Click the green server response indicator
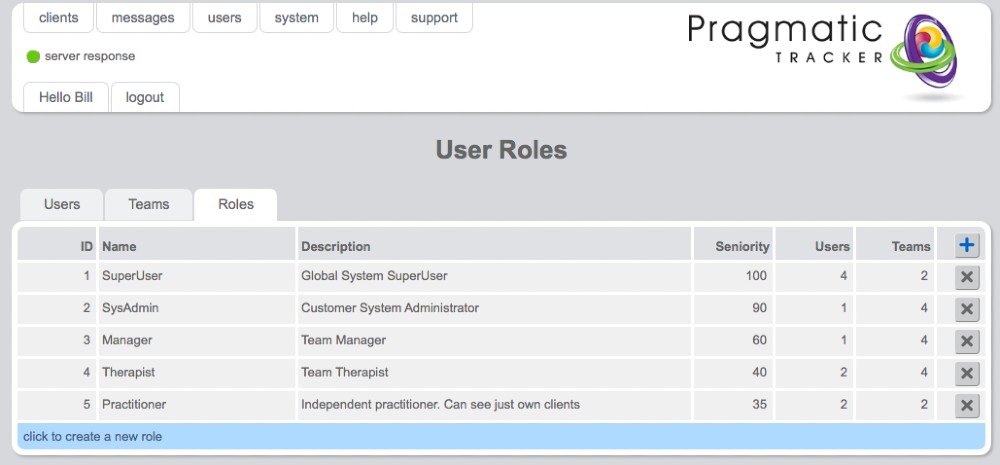 [x=33, y=57]
